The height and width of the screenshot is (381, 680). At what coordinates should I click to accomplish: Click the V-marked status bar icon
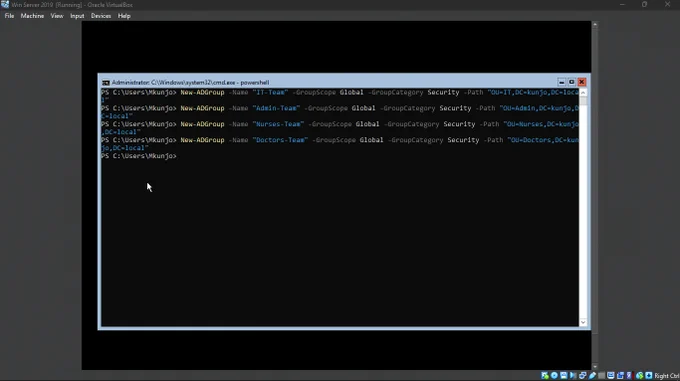(x=629, y=376)
